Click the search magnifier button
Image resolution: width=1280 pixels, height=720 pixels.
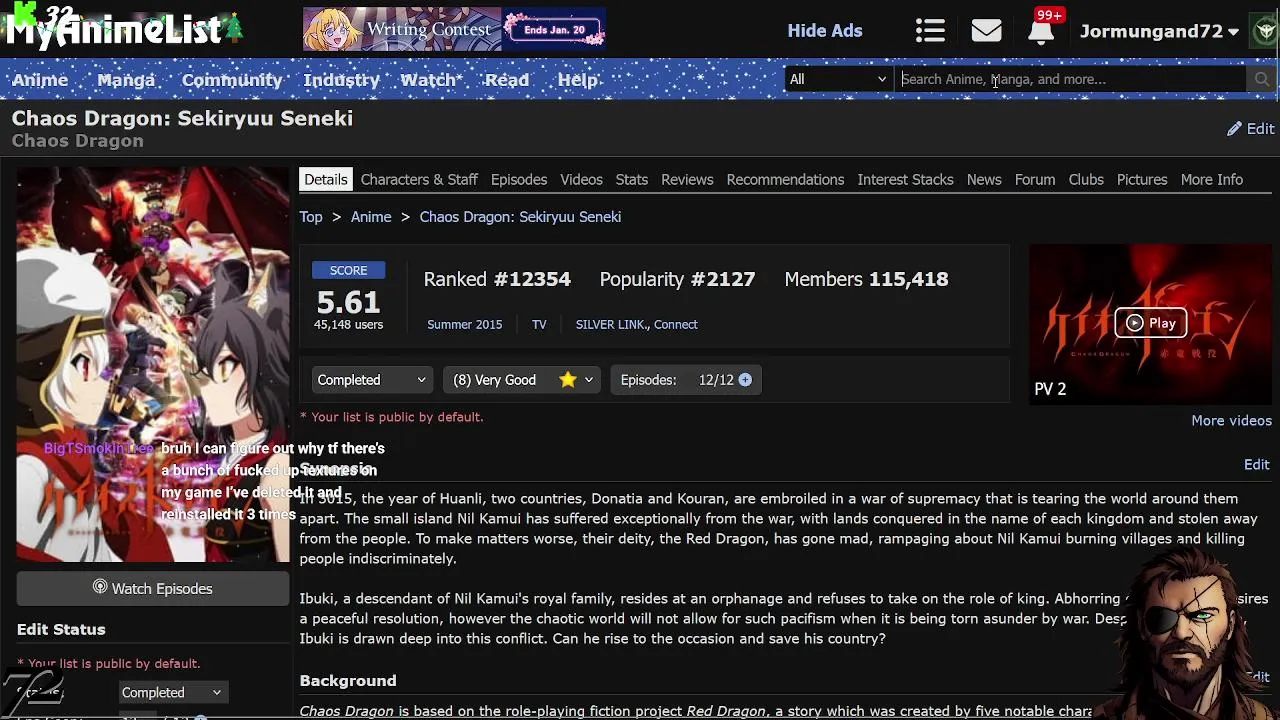[x=1261, y=79]
